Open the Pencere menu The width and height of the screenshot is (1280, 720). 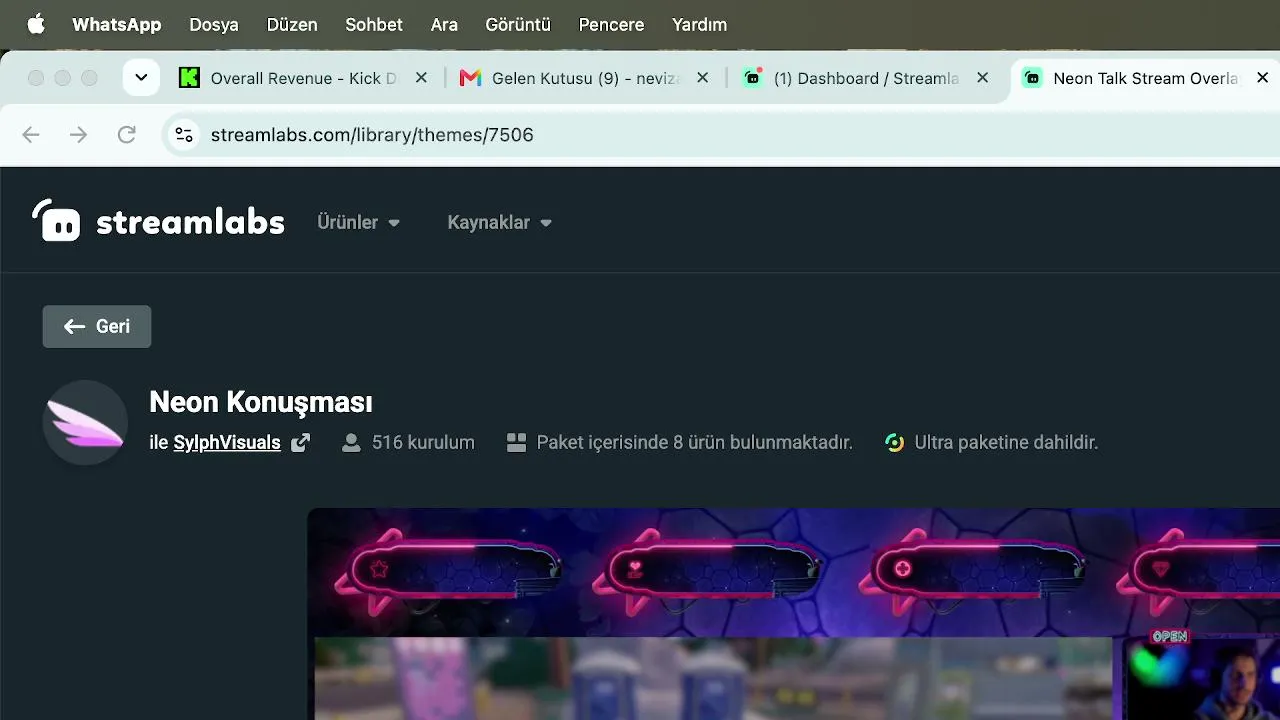(x=611, y=25)
